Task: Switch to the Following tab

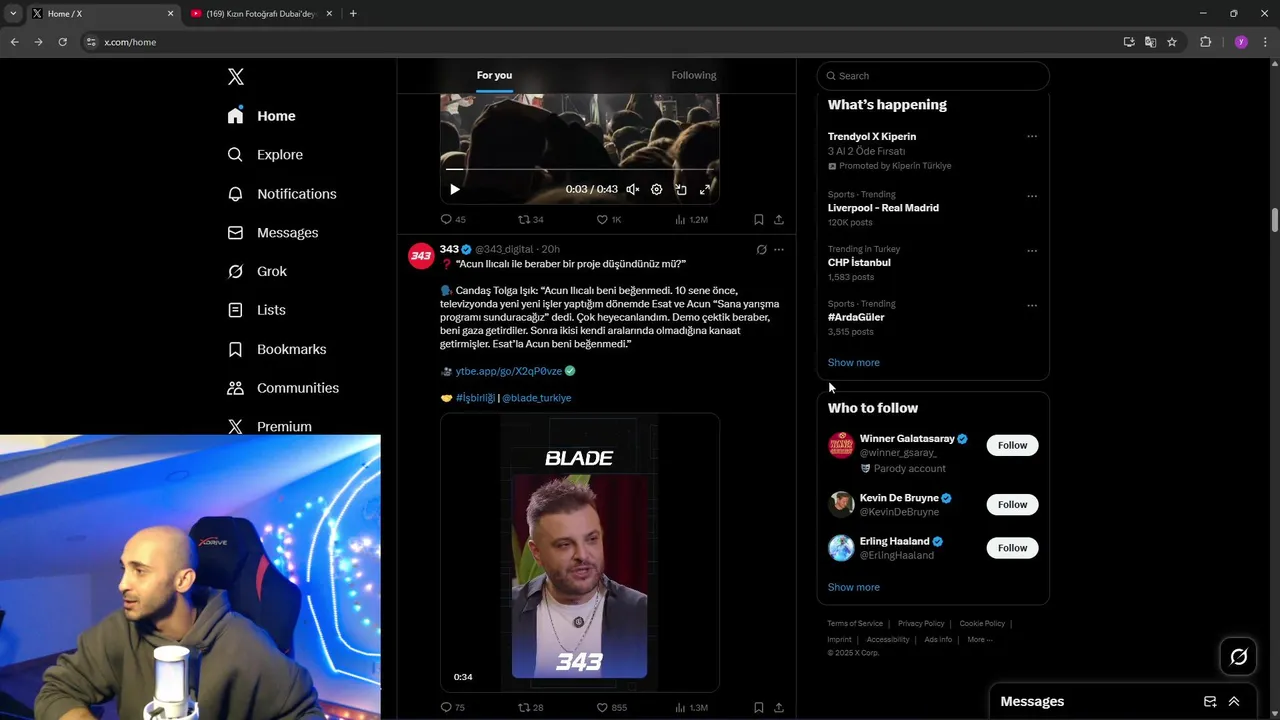Action: pyautogui.click(x=694, y=75)
